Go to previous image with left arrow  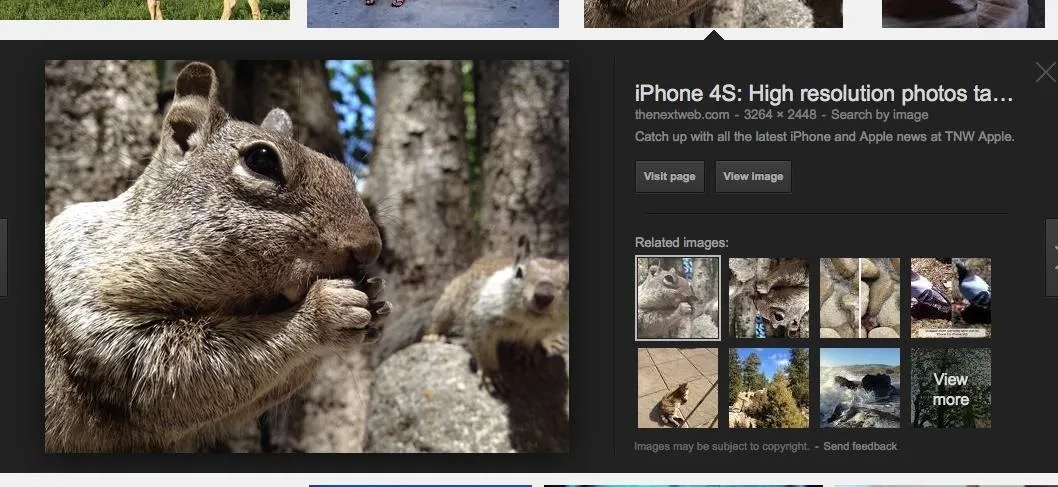3,258
